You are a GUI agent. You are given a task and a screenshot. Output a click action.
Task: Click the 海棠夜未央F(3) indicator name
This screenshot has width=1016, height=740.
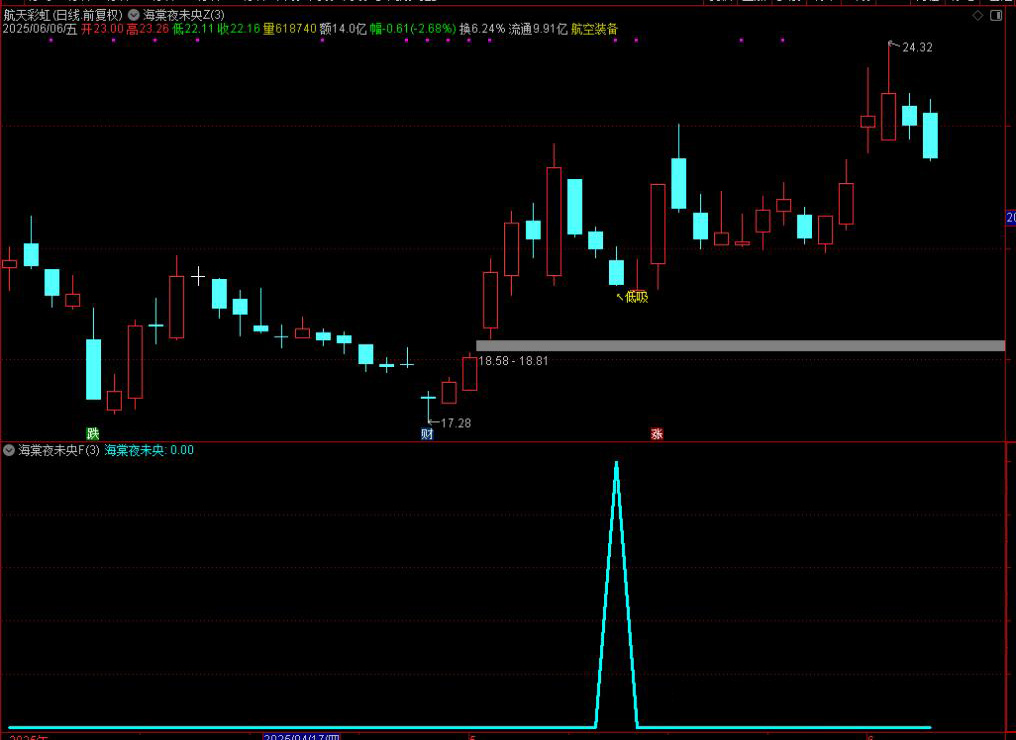[x=59, y=451]
